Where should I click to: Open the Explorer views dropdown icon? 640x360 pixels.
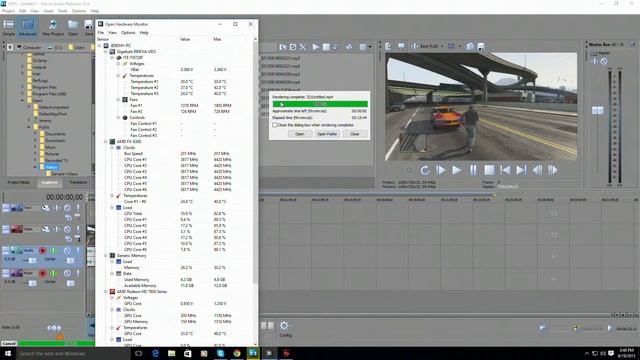click(x=365, y=47)
